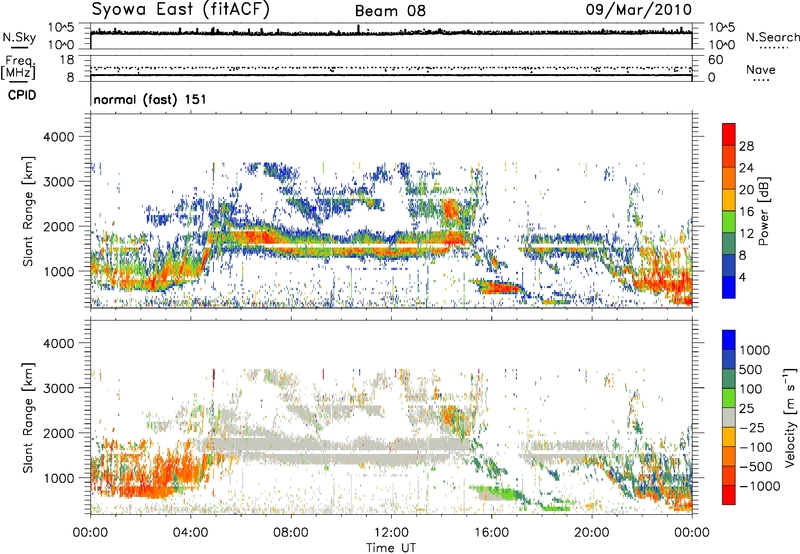
Task: Click the '18' frequency axis tick label
Action: [x=67, y=60]
